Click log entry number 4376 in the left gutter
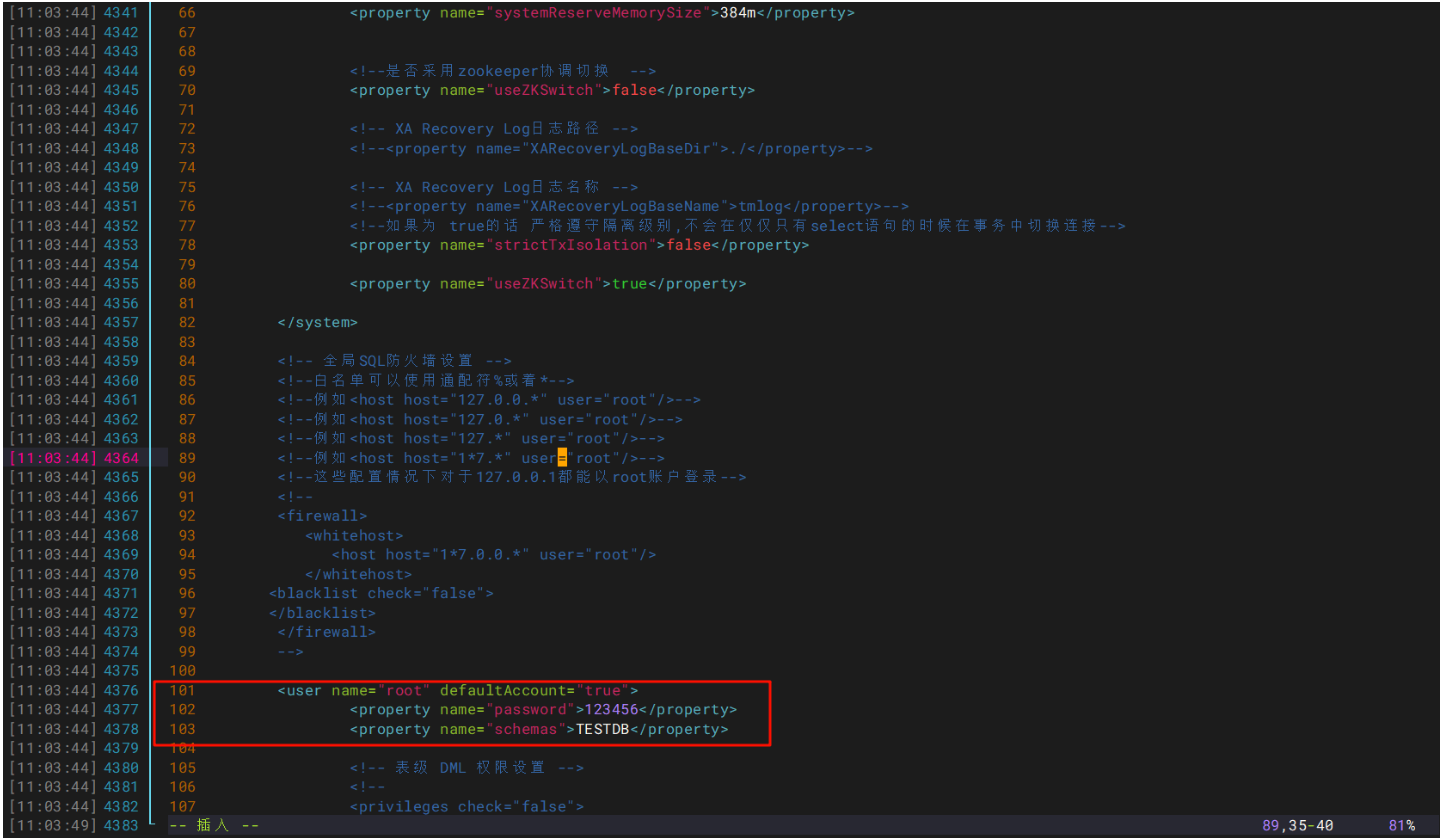This screenshot has width=1446, height=838. pyautogui.click(x=121, y=690)
